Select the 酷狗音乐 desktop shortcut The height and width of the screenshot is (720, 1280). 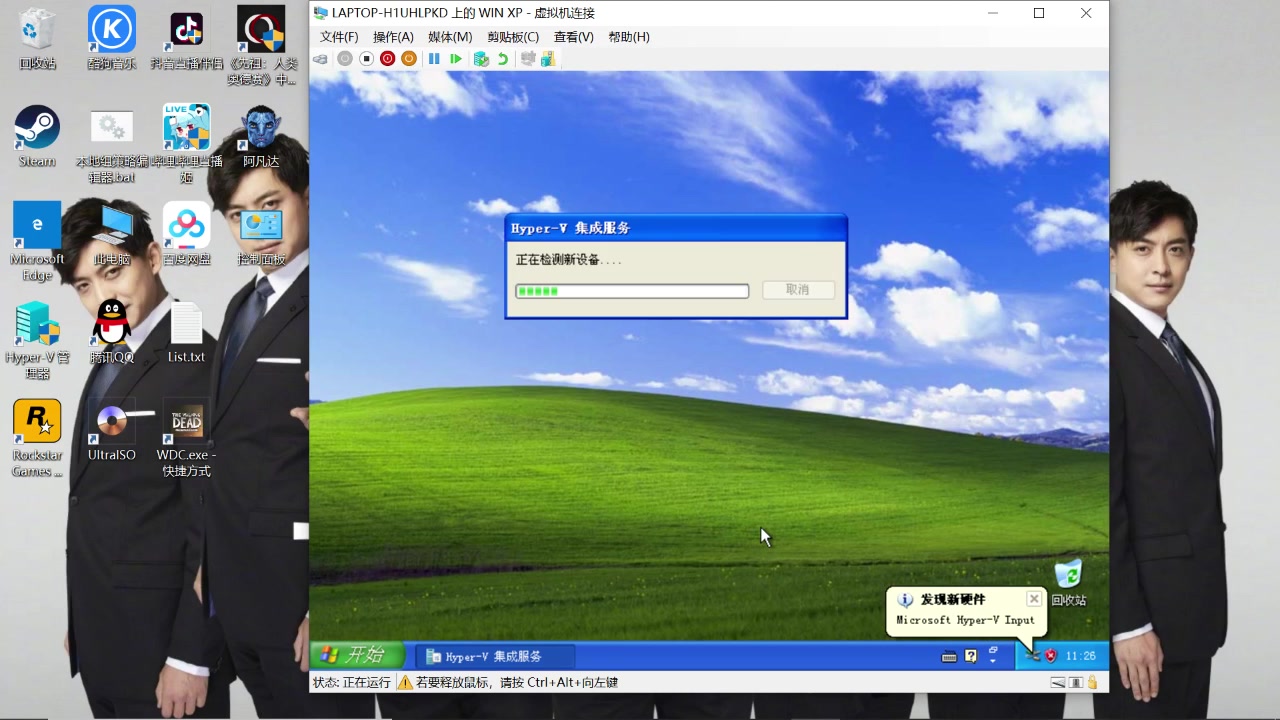[x=112, y=40]
